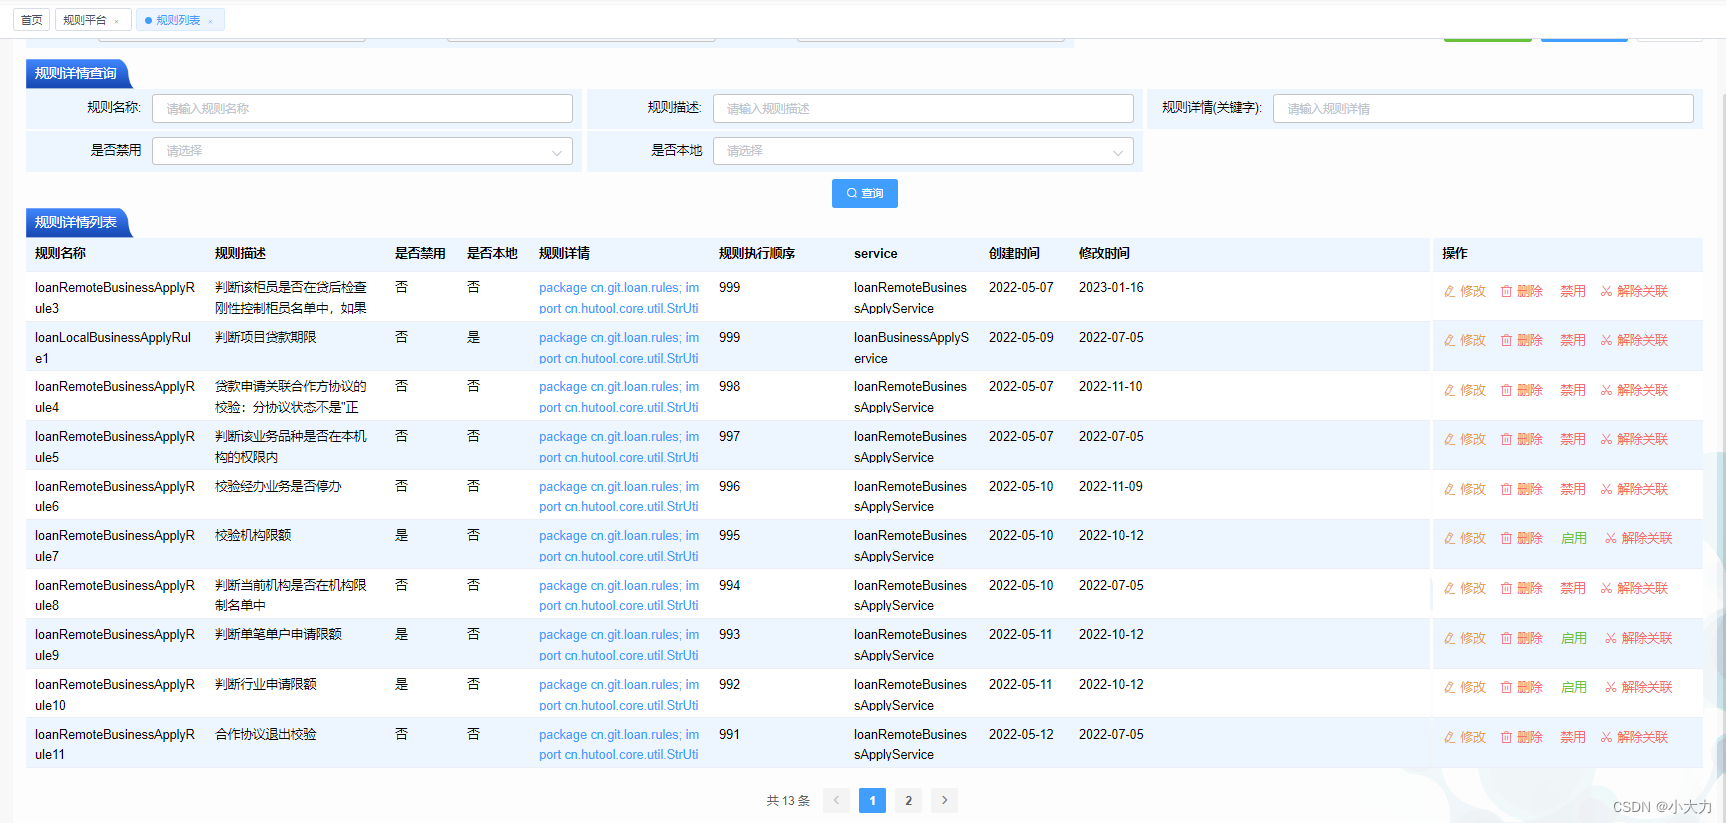Screen dimensions: 1726x823
Task: Click description 合作协议退出校验
Action: click(x=266, y=734)
